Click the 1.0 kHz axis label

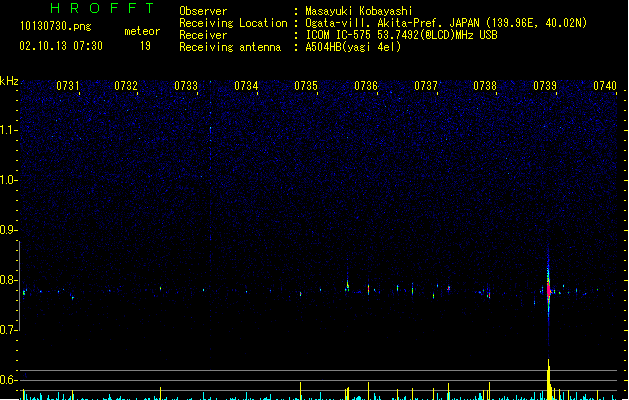coord(9,180)
